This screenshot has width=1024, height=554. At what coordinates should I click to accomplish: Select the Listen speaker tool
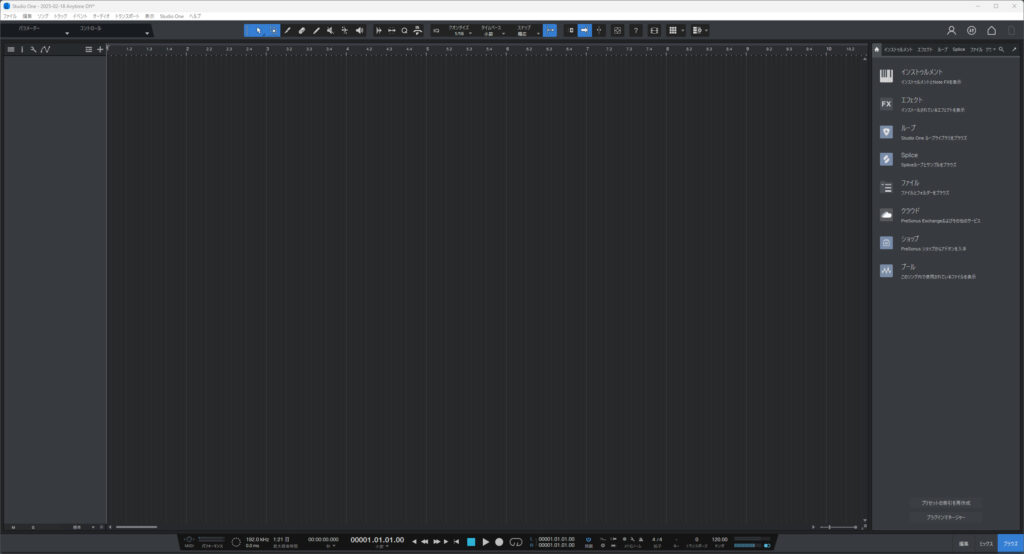click(x=359, y=31)
